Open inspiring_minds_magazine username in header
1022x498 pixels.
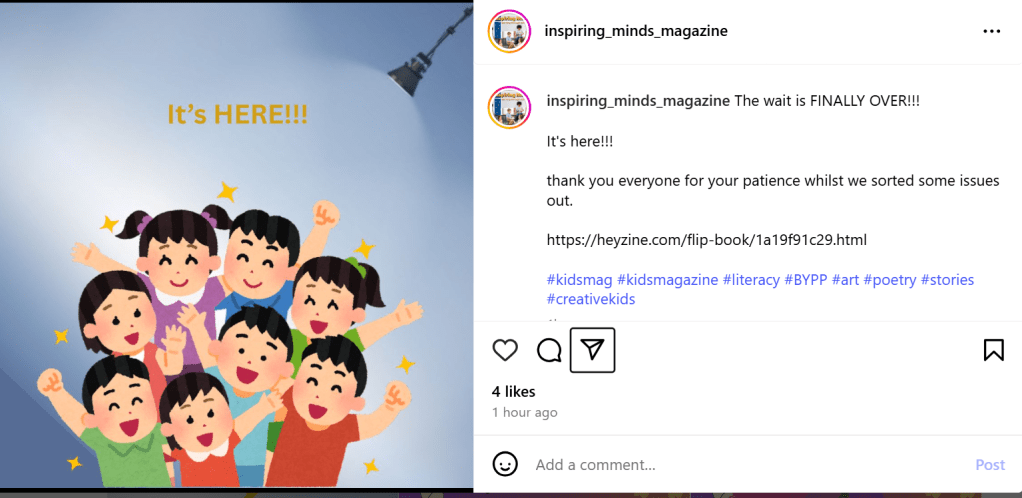tap(636, 31)
